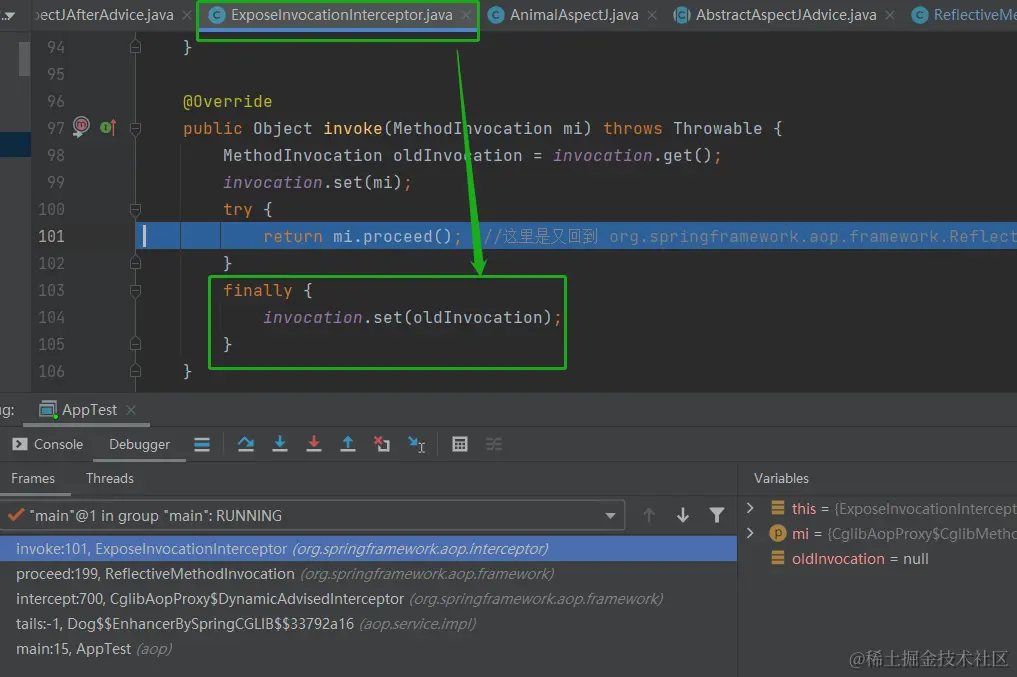Switch to the Debugger tab
The image size is (1017, 677).
click(139, 444)
